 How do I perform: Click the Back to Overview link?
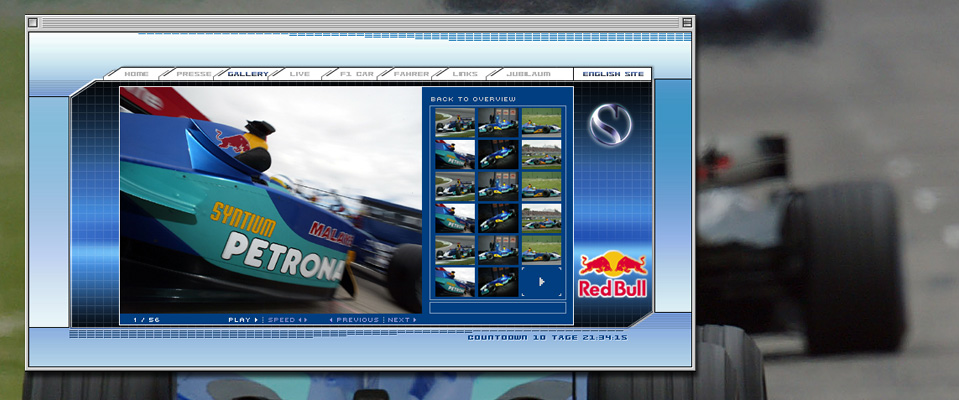(x=473, y=99)
